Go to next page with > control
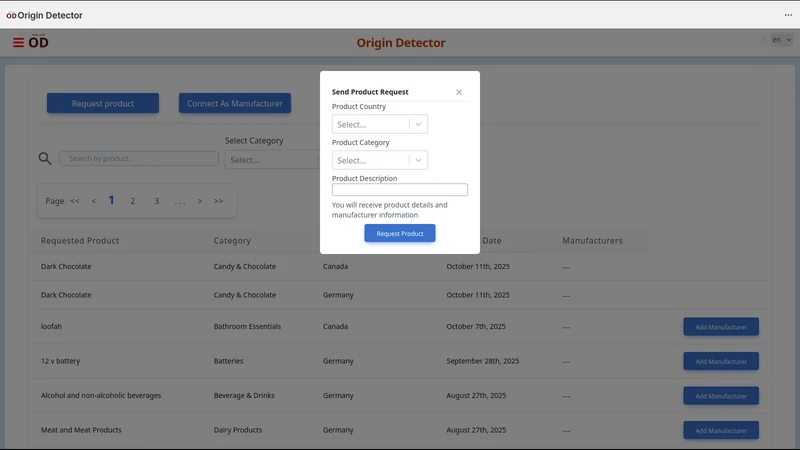 click(x=199, y=201)
